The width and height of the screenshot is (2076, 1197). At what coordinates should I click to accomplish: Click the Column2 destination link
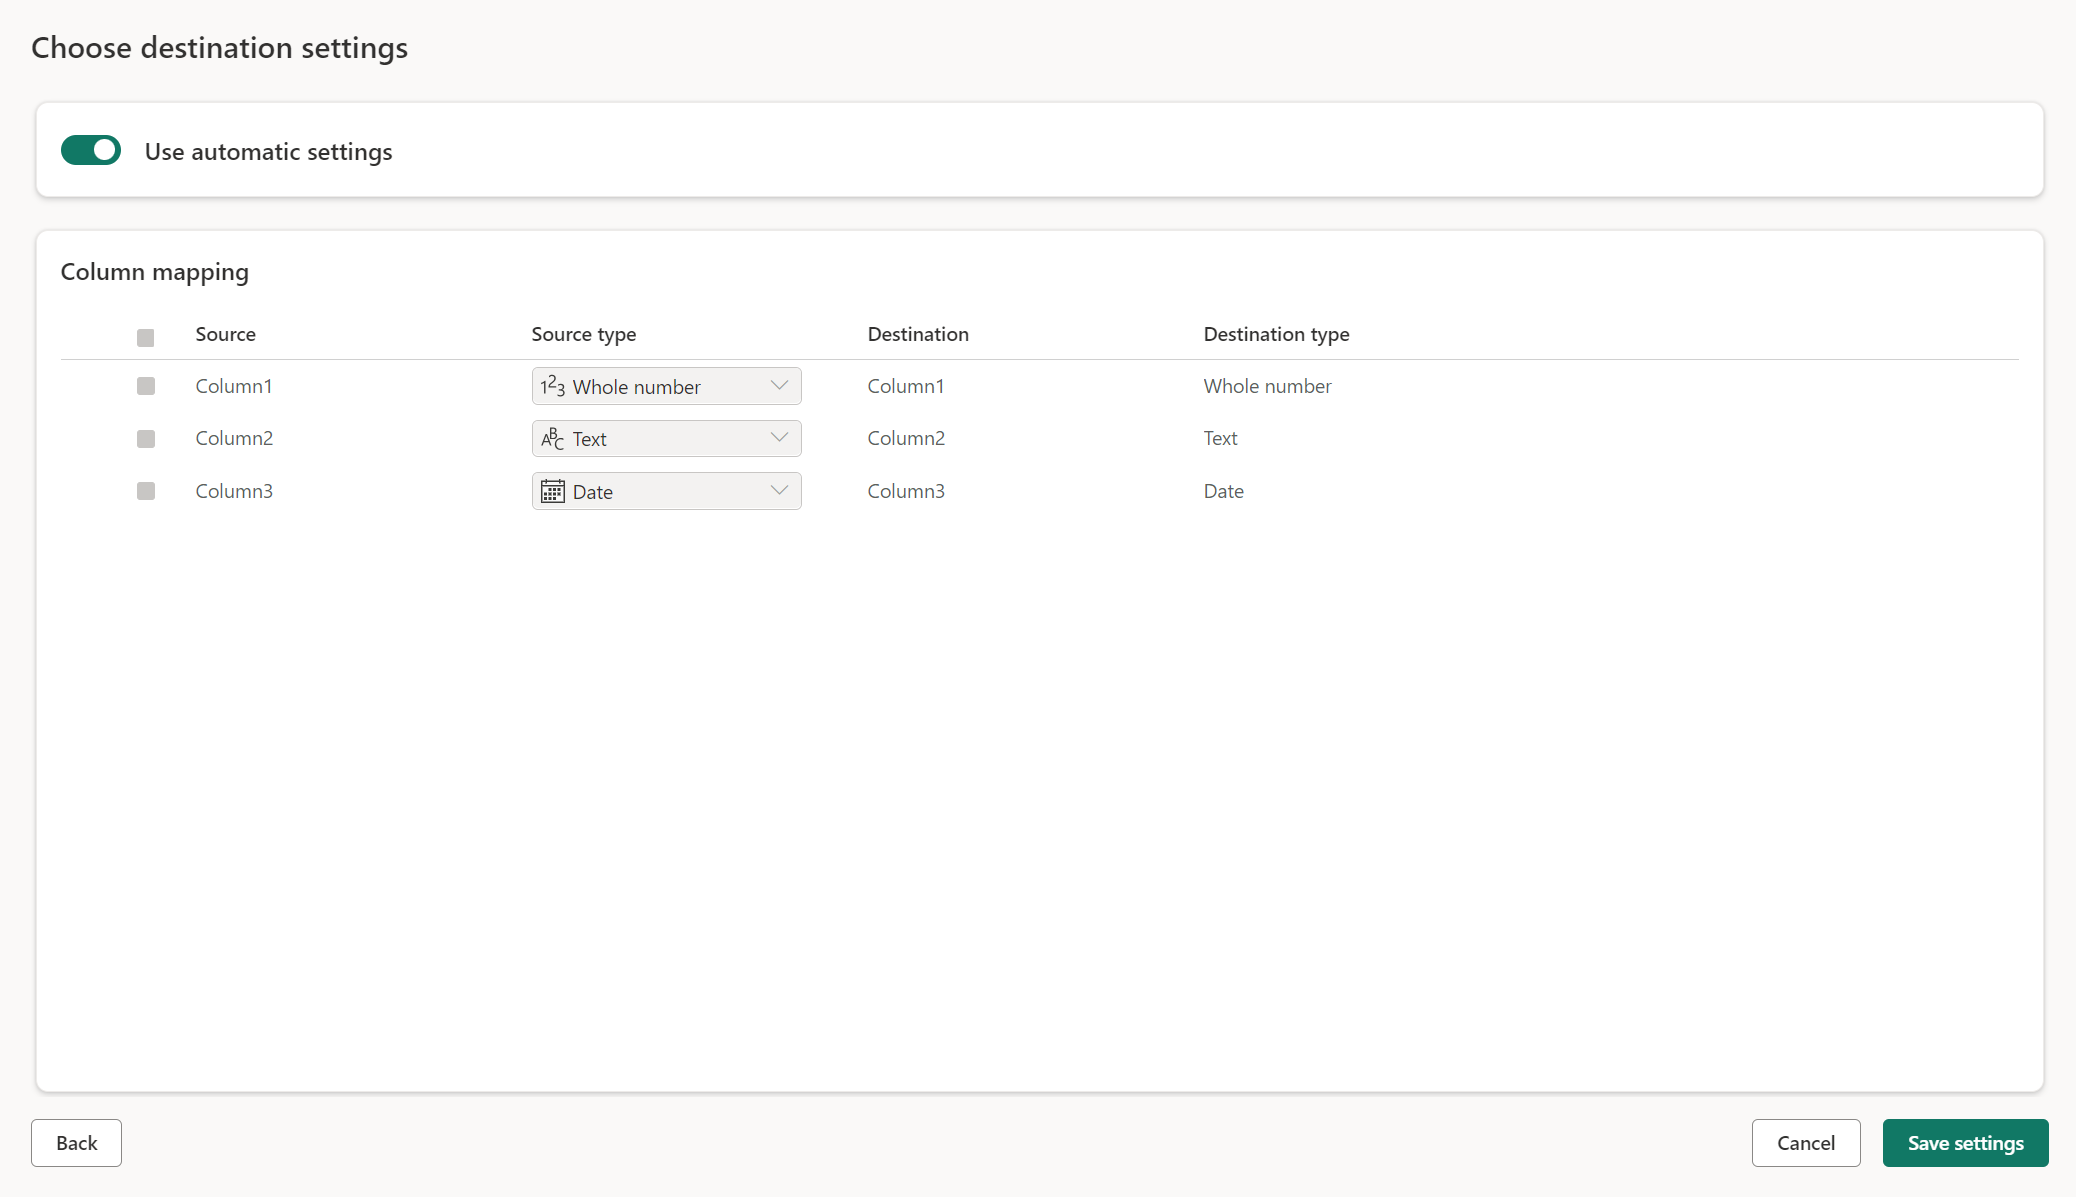905,437
